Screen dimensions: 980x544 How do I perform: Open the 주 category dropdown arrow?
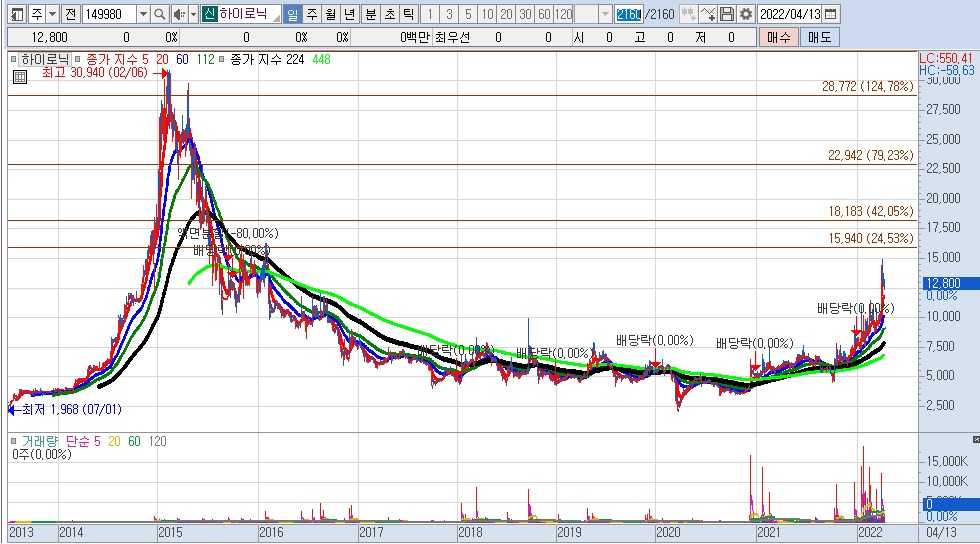click(53, 14)
